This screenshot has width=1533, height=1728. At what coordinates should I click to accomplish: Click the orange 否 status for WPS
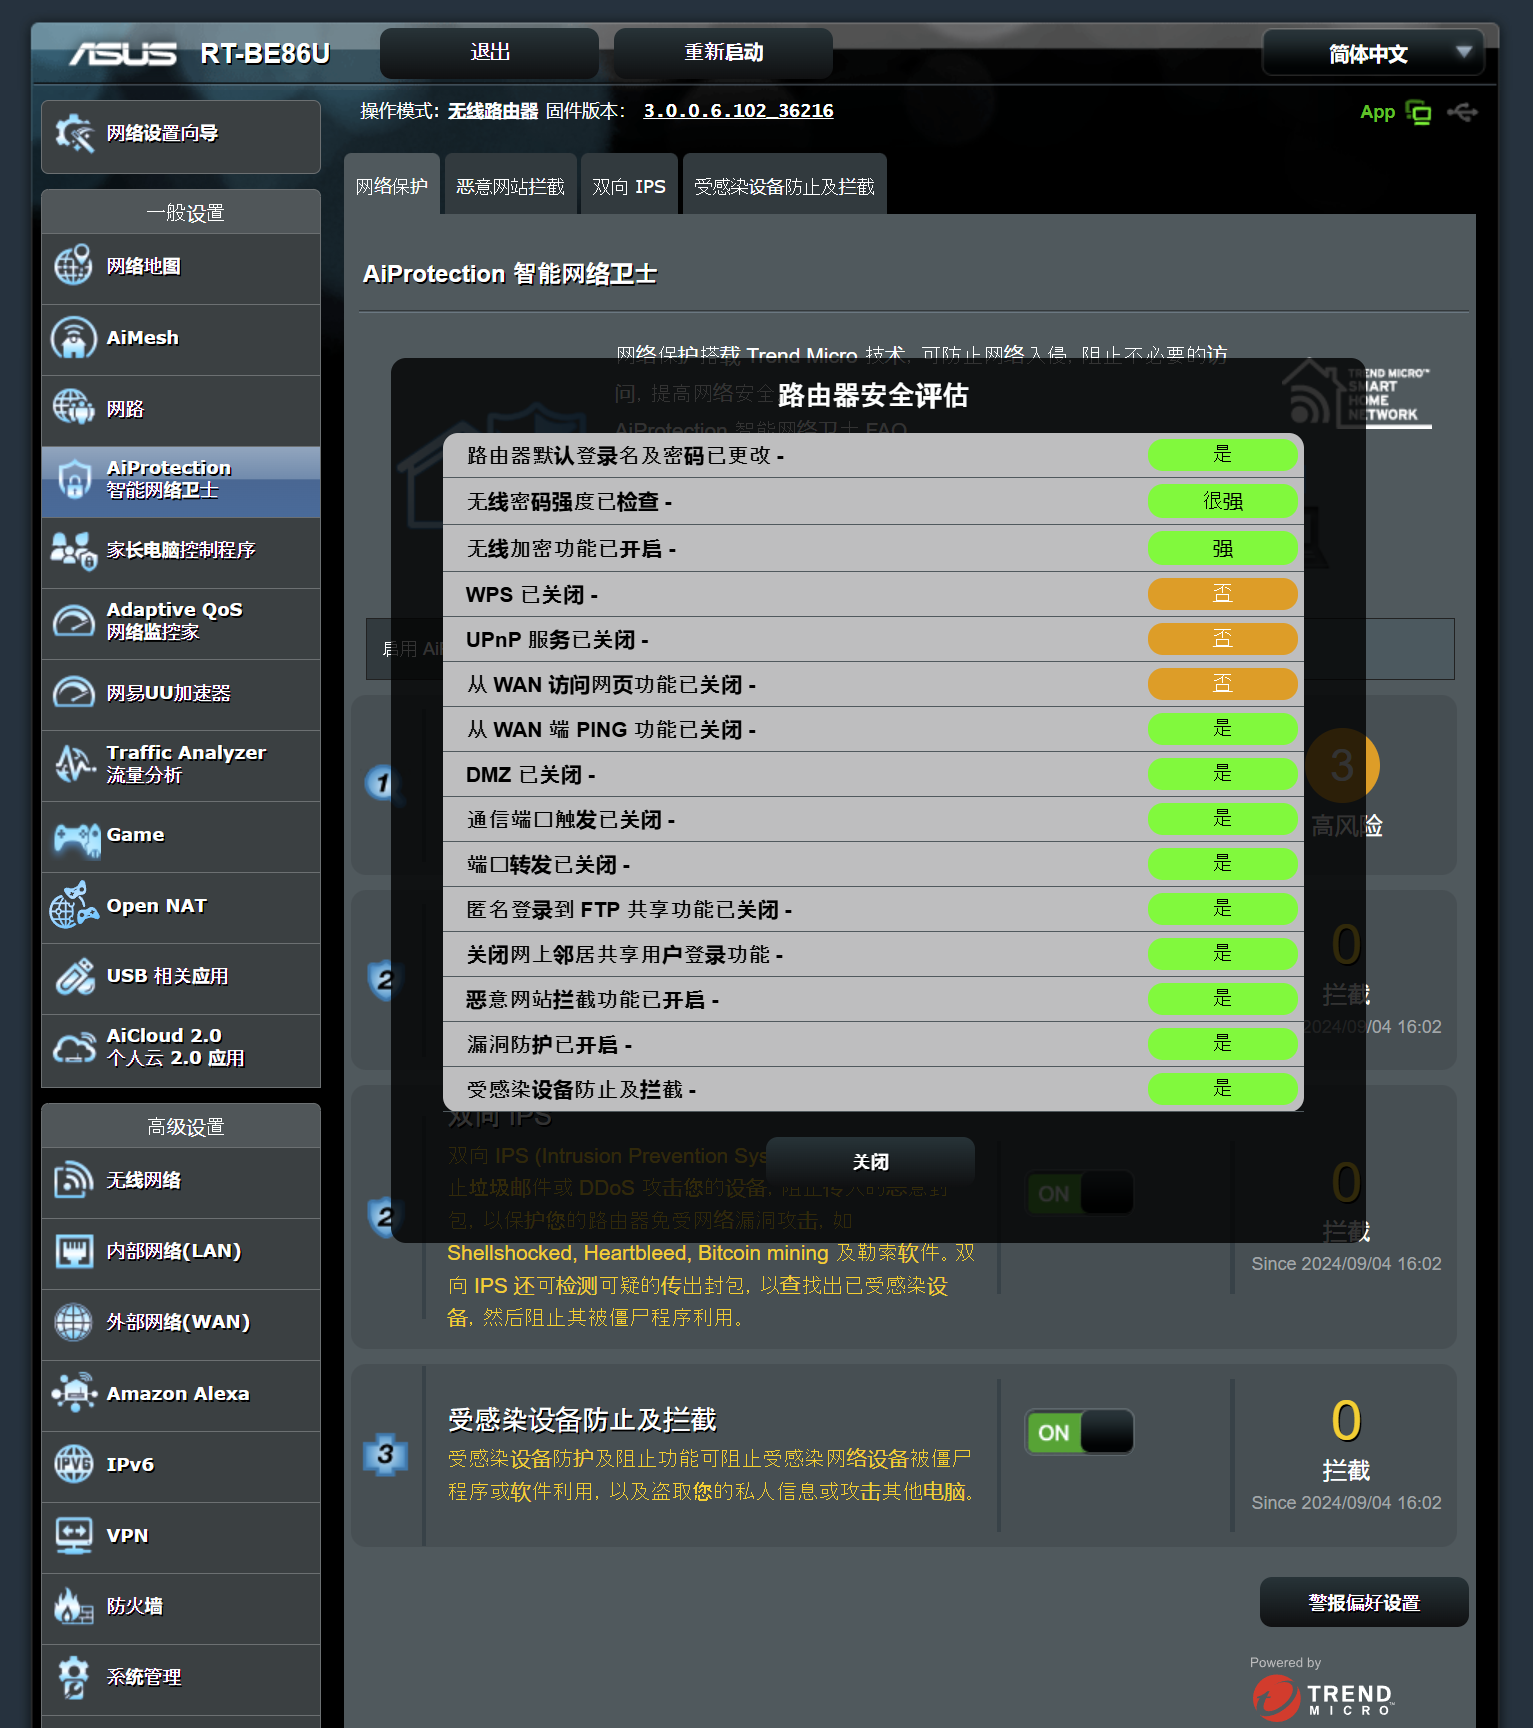tap(1222, 594)
